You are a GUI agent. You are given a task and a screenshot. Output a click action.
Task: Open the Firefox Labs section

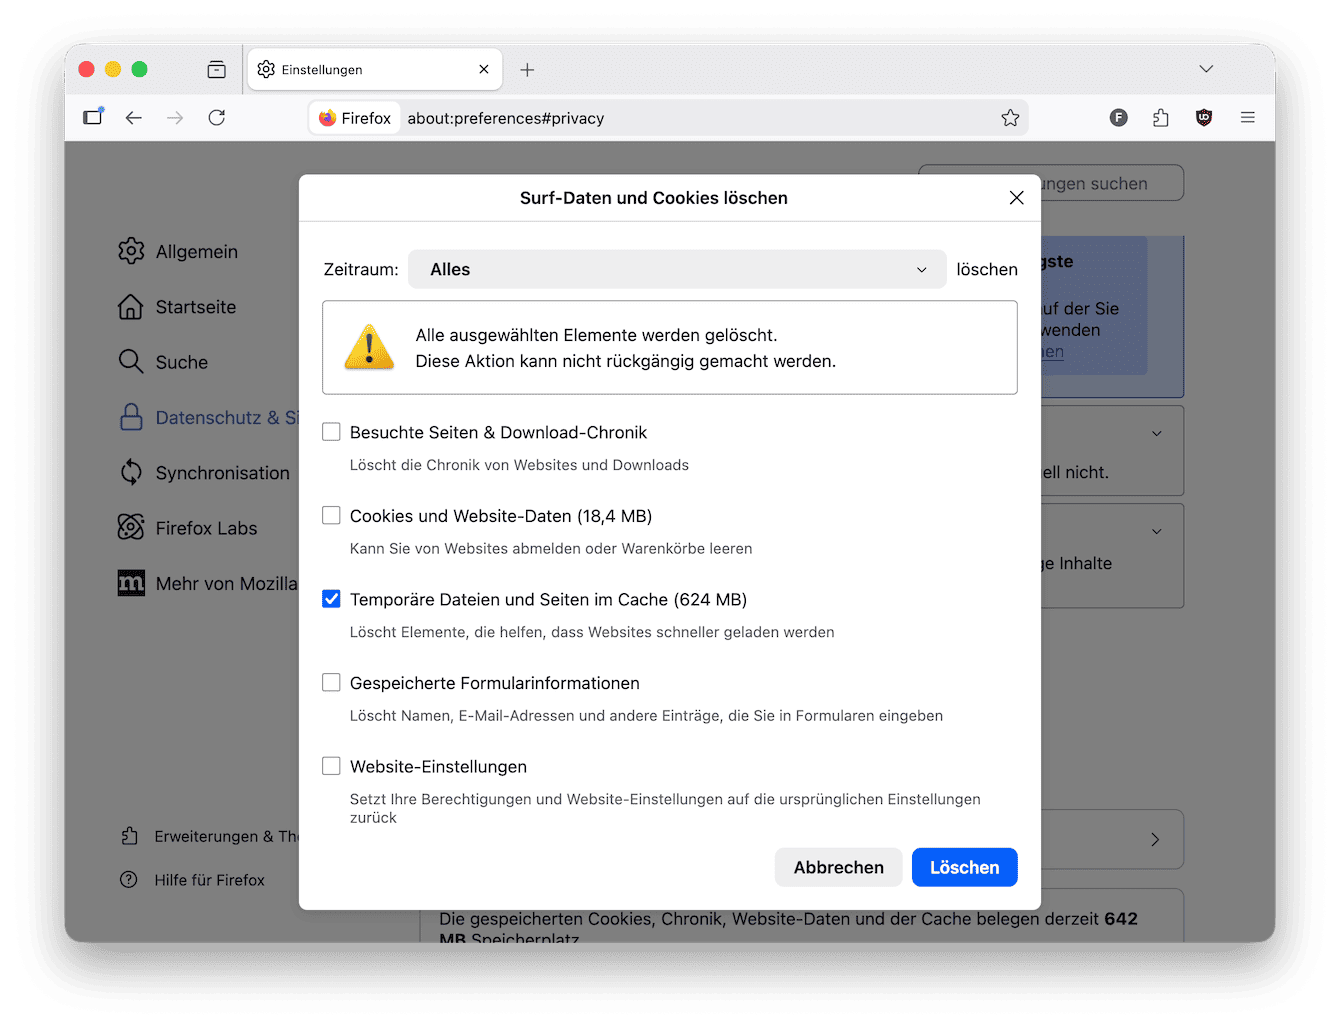205,527
